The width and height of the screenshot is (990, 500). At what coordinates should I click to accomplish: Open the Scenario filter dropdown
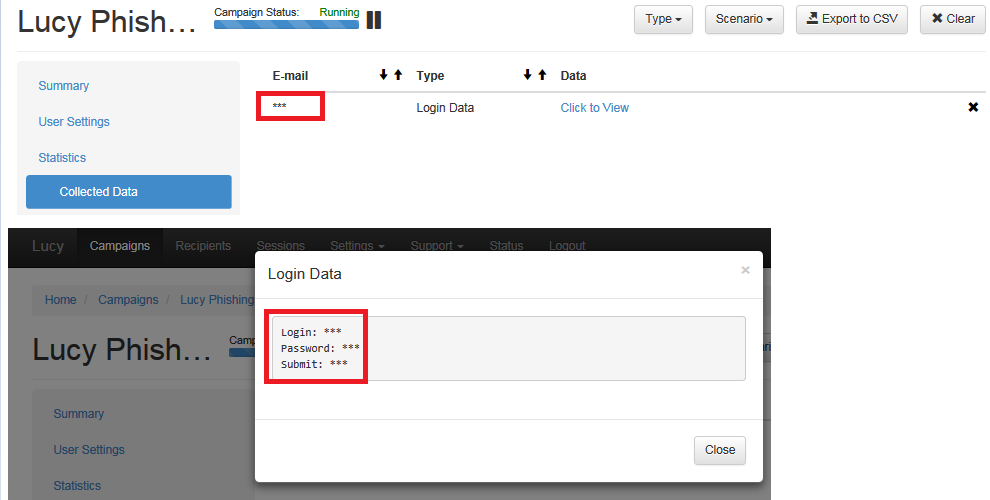744,19
